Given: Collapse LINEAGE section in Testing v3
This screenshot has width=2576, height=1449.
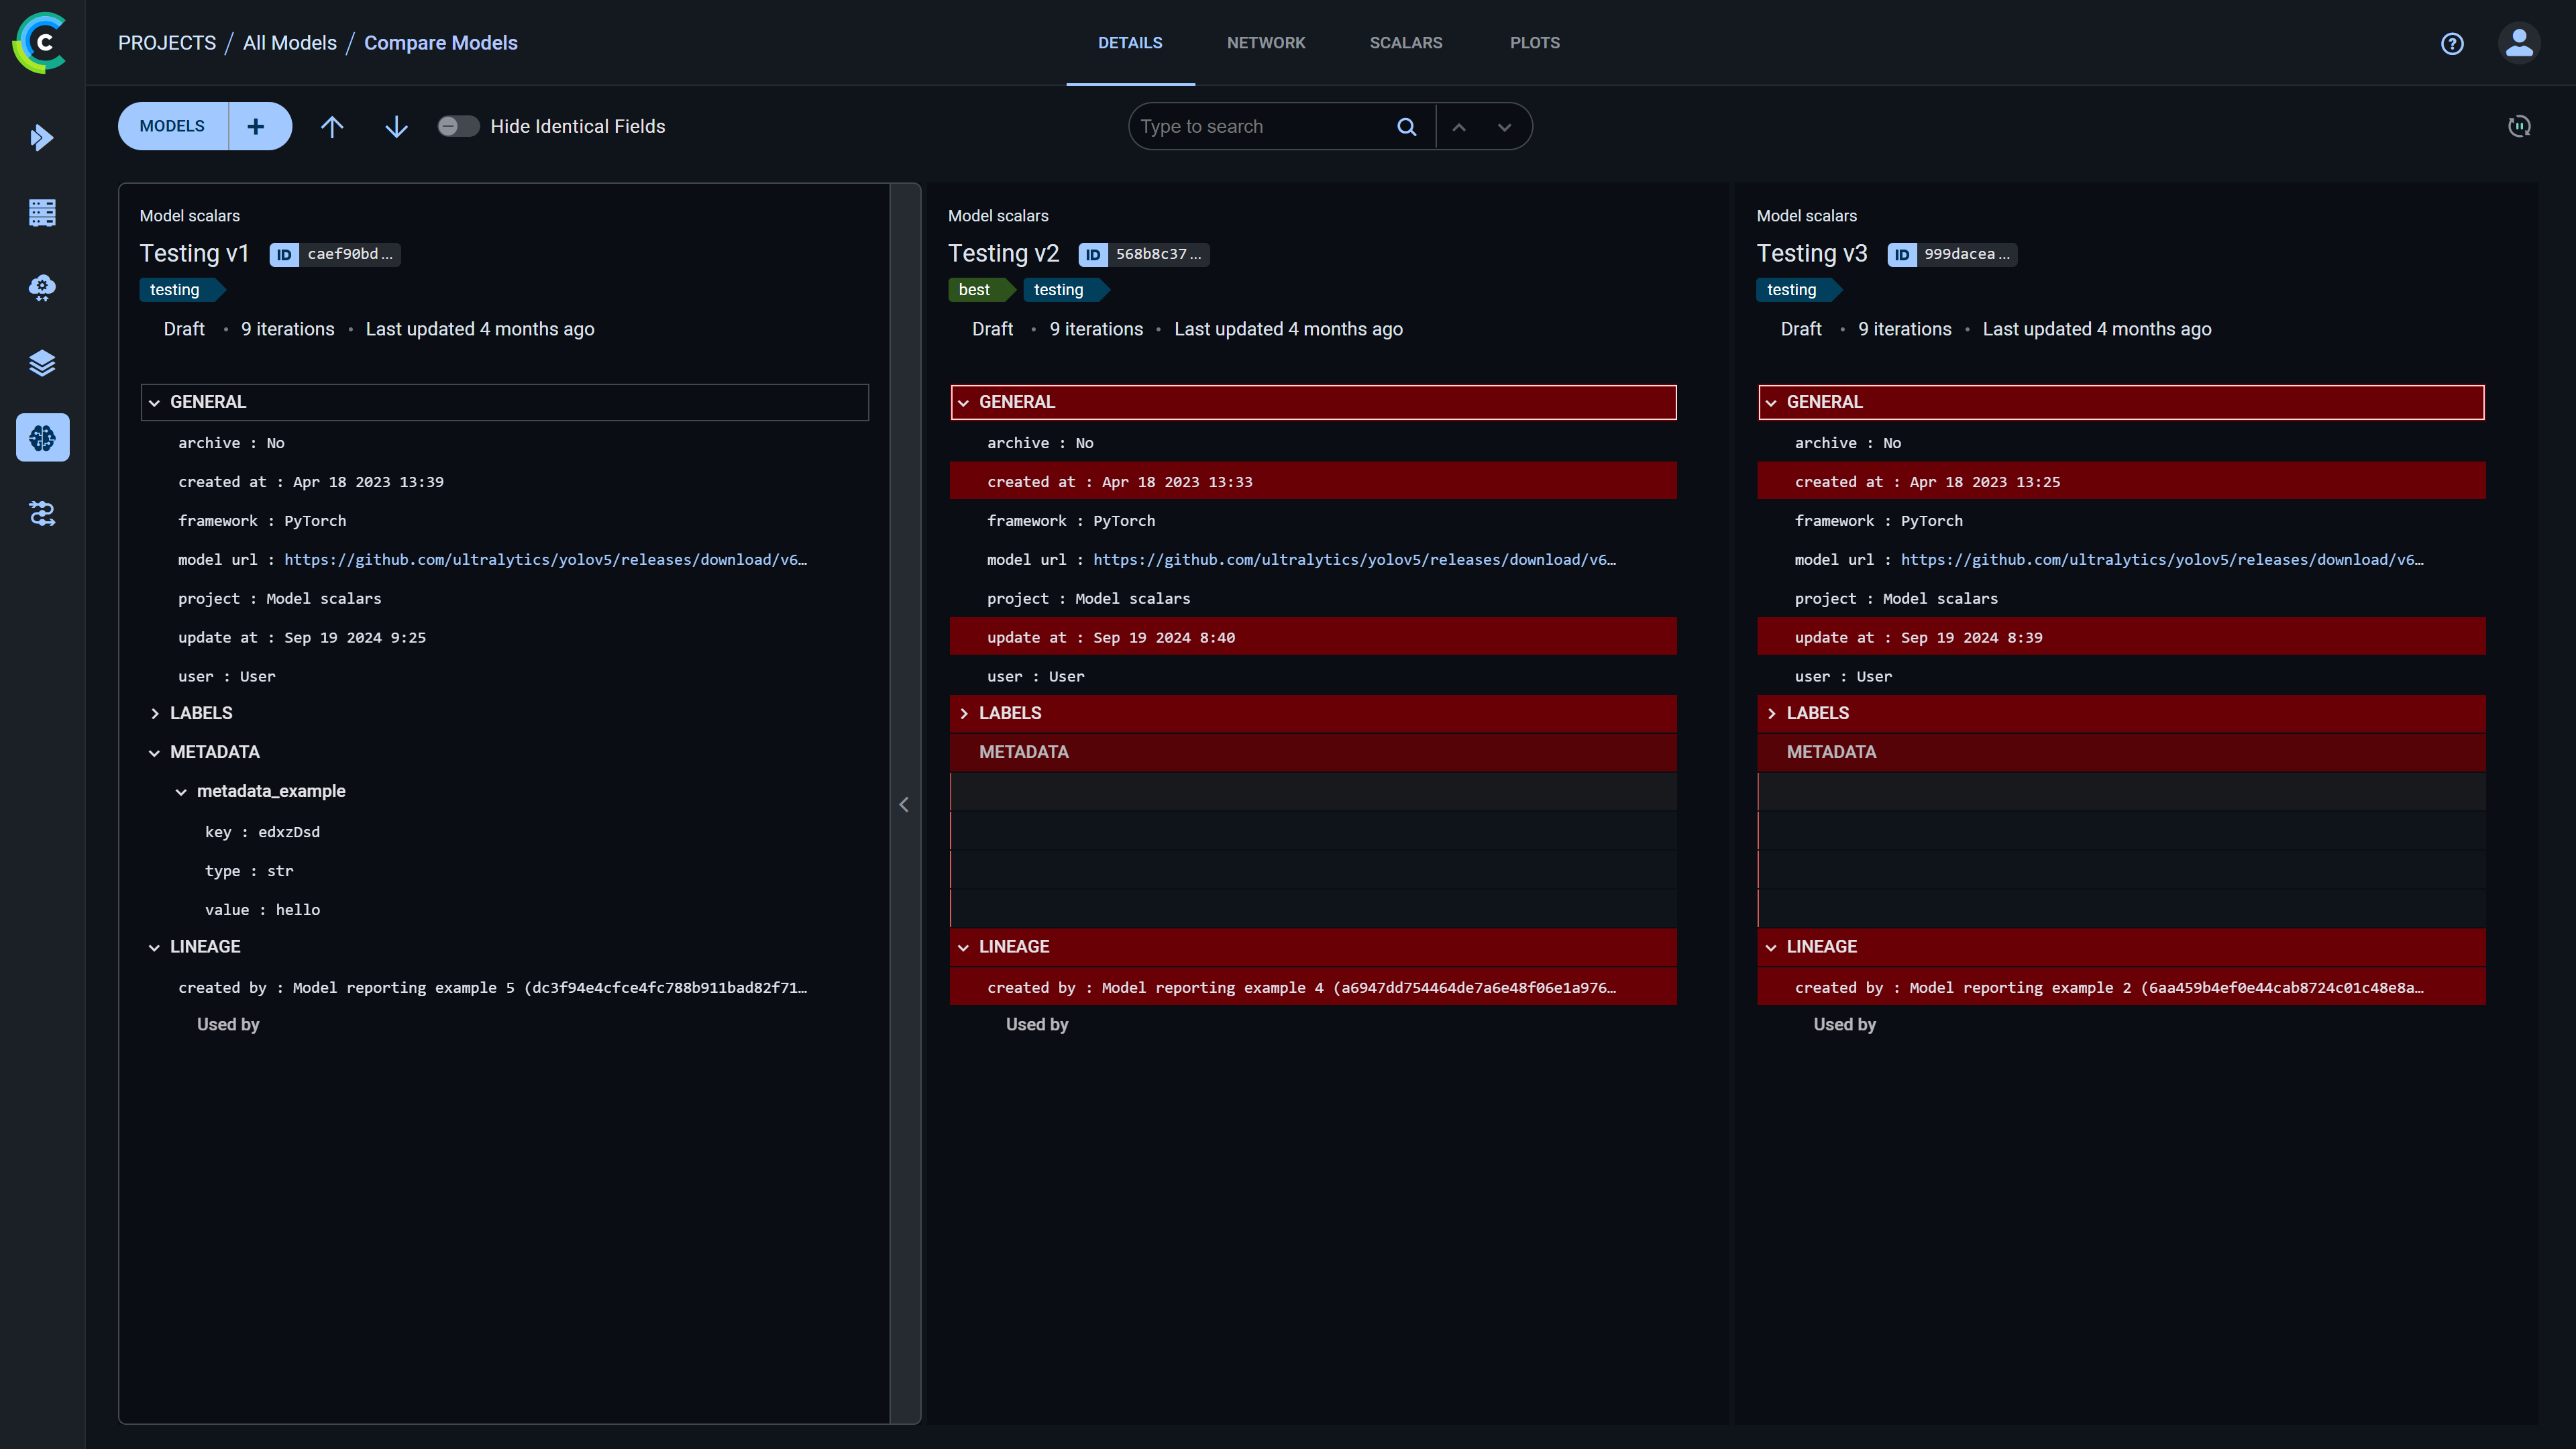Looking at the screenshot, I should (x=1771, y=947).
